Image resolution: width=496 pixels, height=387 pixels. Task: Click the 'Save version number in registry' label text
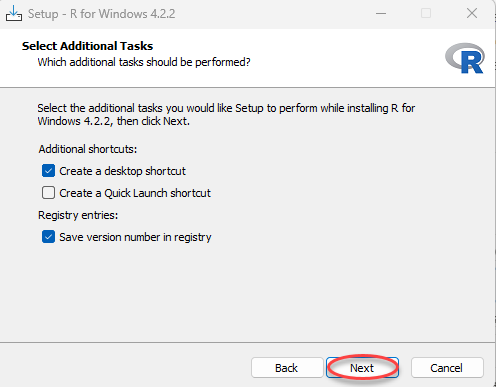135,237
